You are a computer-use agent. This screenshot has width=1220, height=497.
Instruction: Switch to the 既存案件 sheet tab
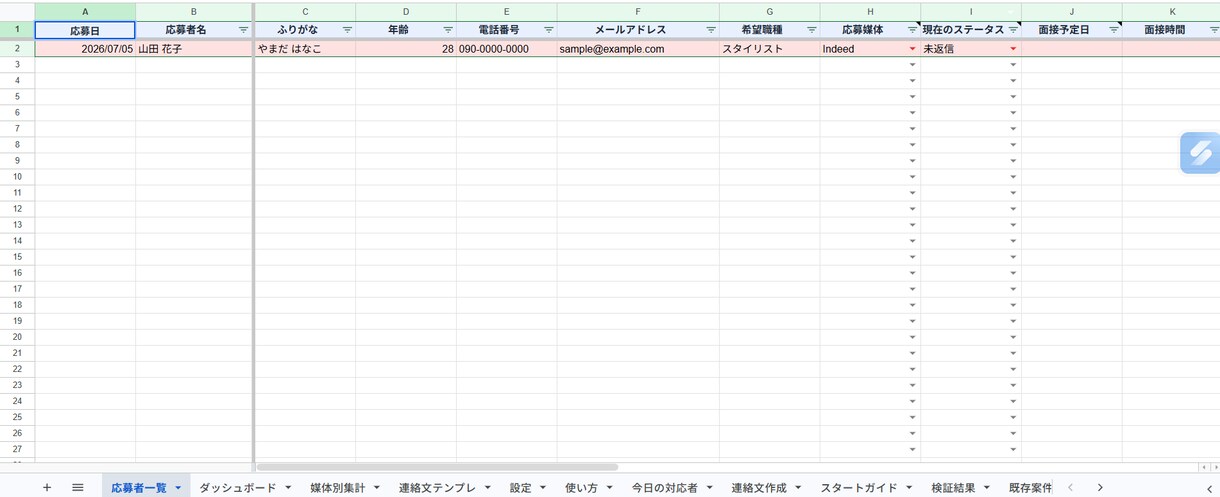1030,488
